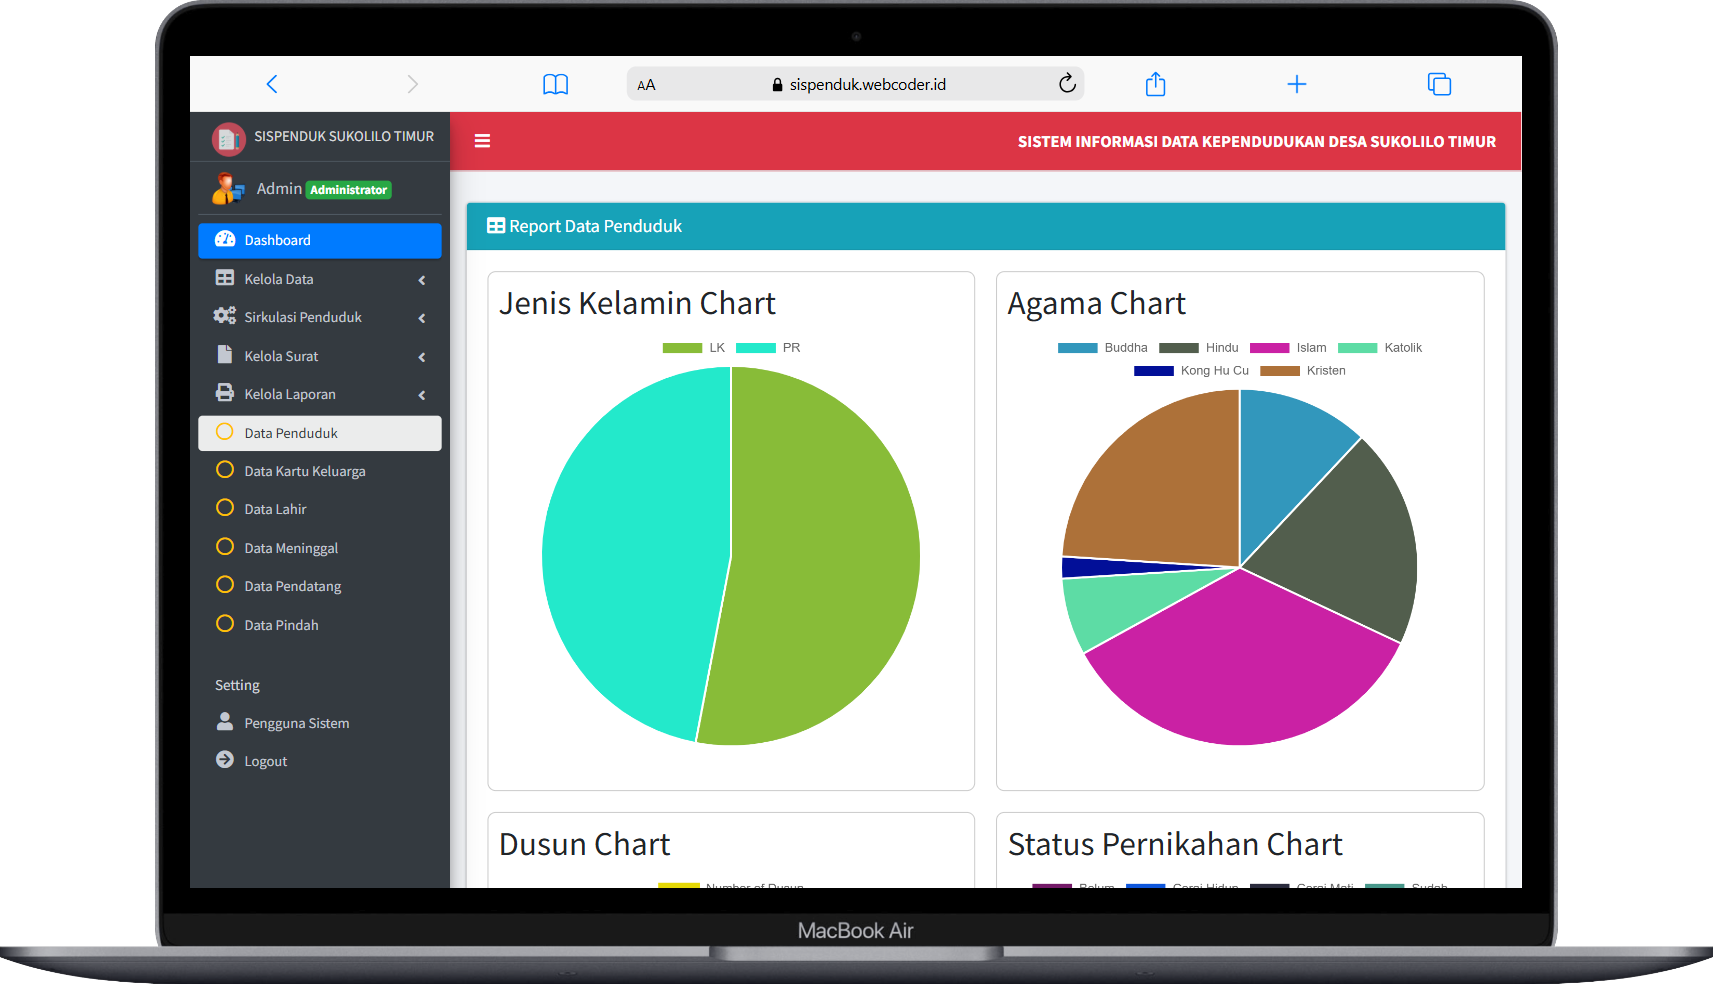This screenshot has width=1713, height=984.
Task: Click Kristen legend color swatch
Action: click(1279, 371)
